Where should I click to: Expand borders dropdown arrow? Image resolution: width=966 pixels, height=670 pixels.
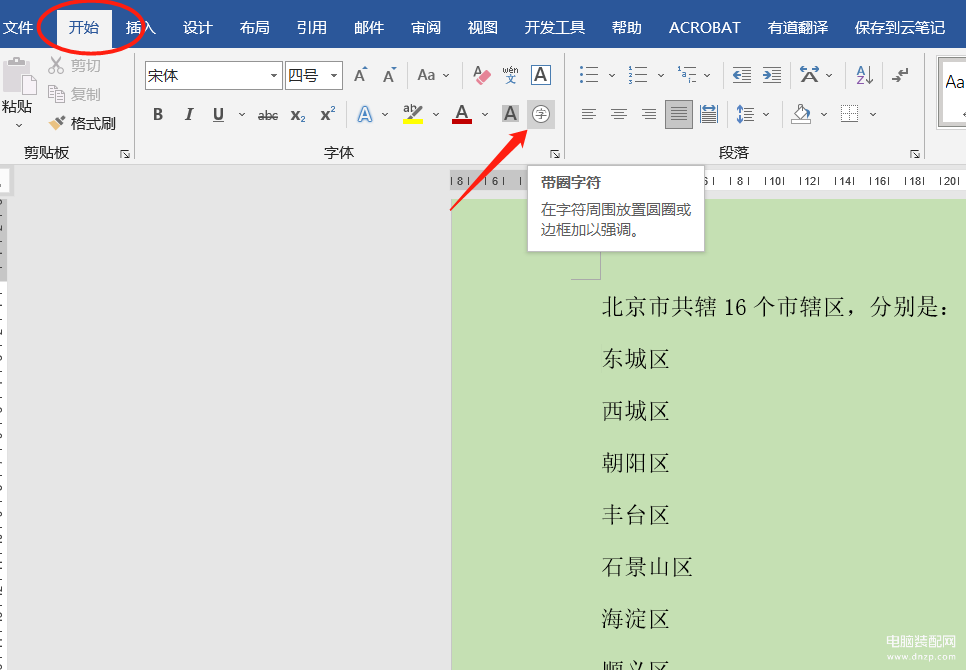tap(873, 114)
